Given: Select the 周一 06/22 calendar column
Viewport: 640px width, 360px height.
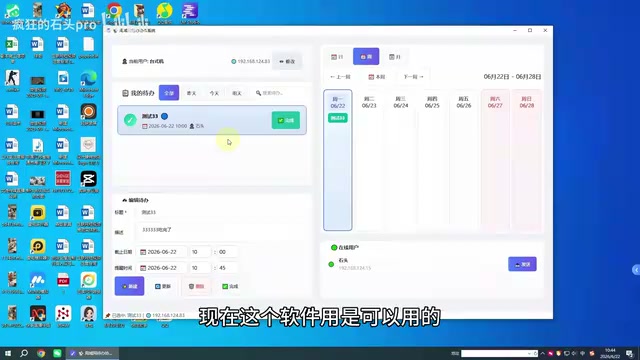Looking at the screenshot, I should tap(338, 160).
